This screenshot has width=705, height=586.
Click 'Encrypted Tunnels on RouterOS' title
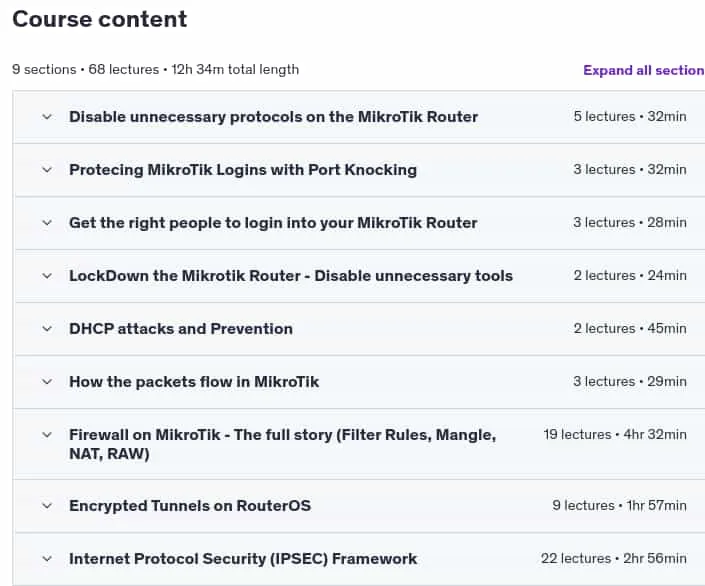coord(190,506)
